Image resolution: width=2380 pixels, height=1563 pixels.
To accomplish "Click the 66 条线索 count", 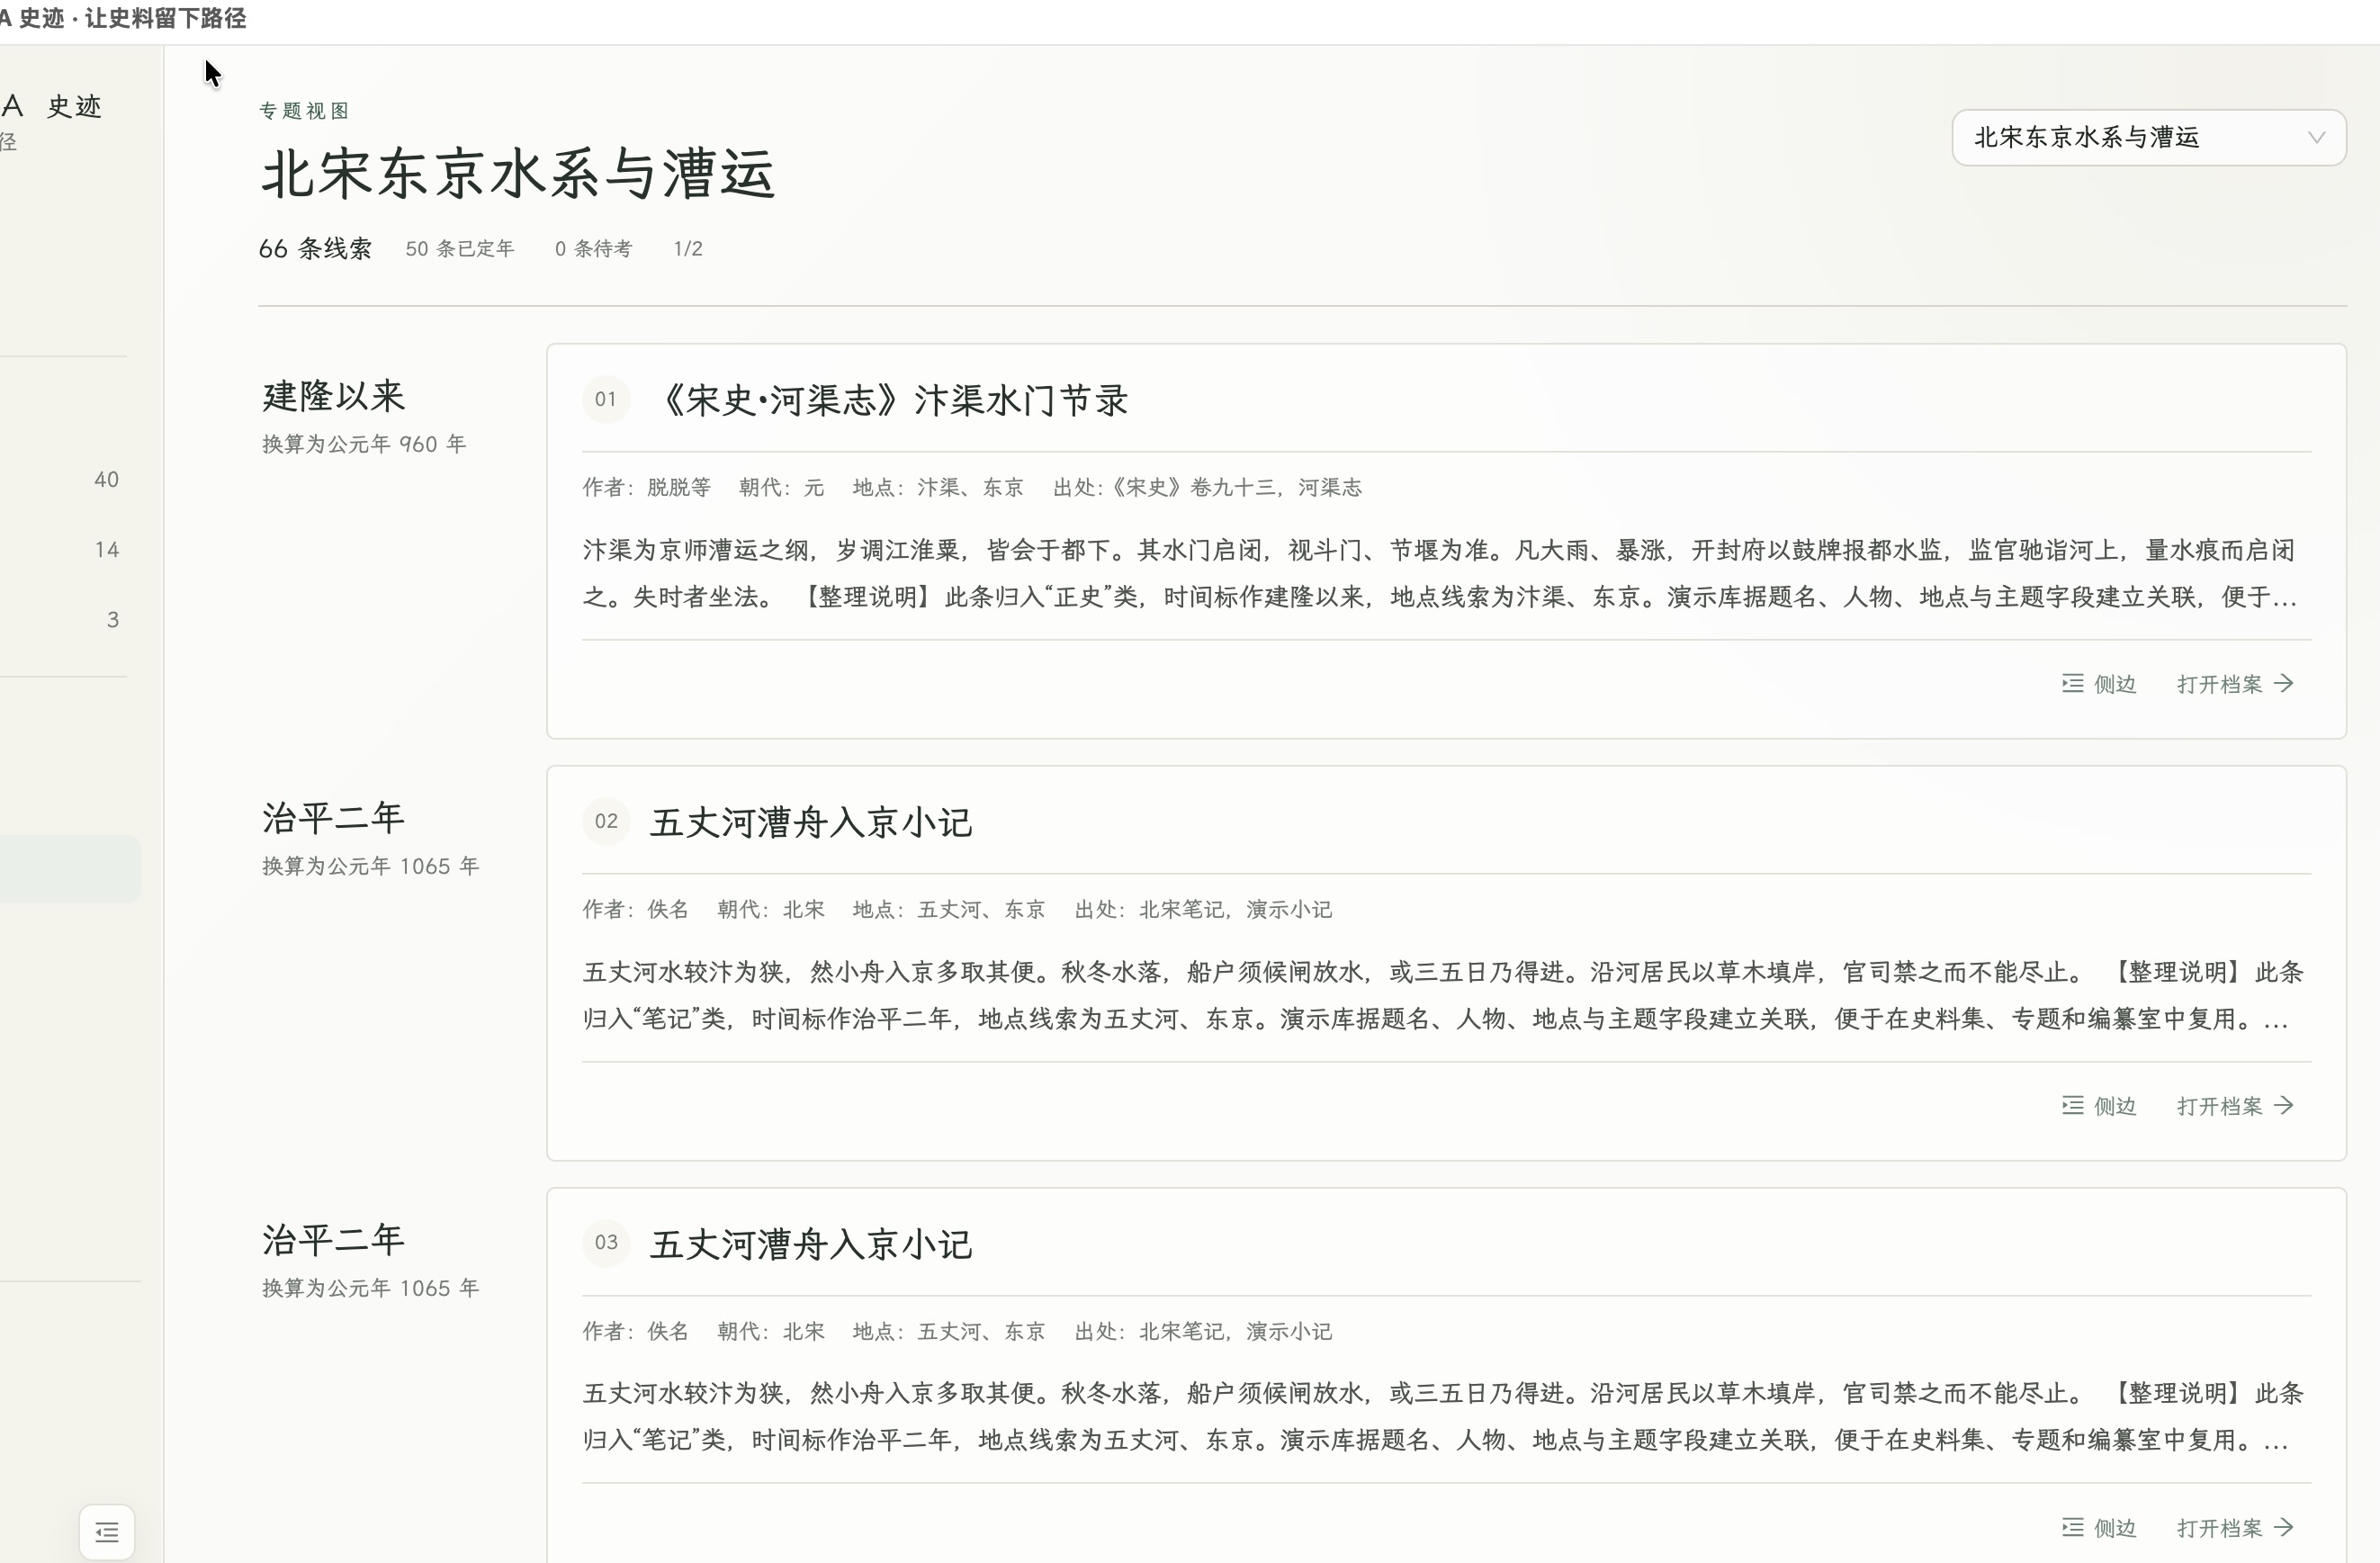I will [x=316, y=249].
